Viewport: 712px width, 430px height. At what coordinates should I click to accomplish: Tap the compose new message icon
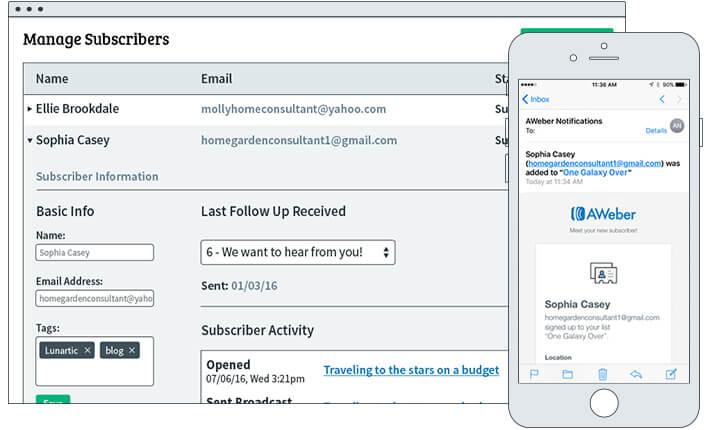pyautogui.click(x=671, y=374)
